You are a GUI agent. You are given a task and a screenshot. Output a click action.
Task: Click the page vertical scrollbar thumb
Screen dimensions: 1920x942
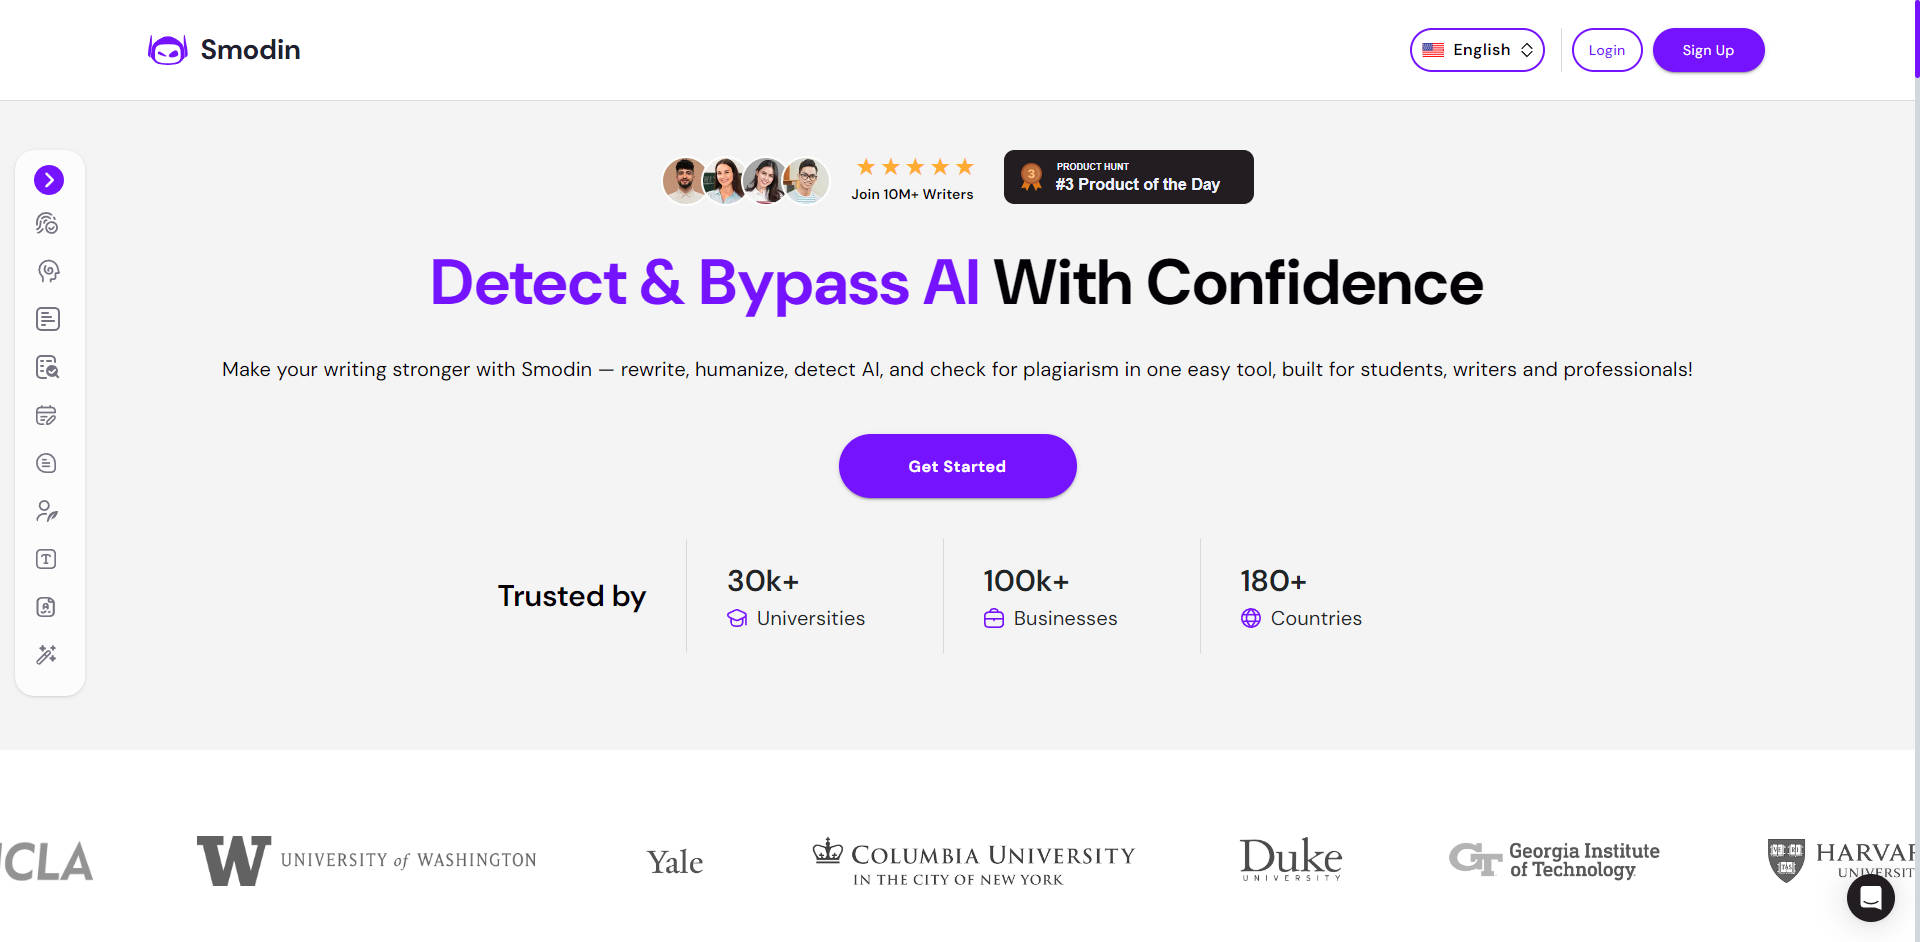click(1916, 40)
